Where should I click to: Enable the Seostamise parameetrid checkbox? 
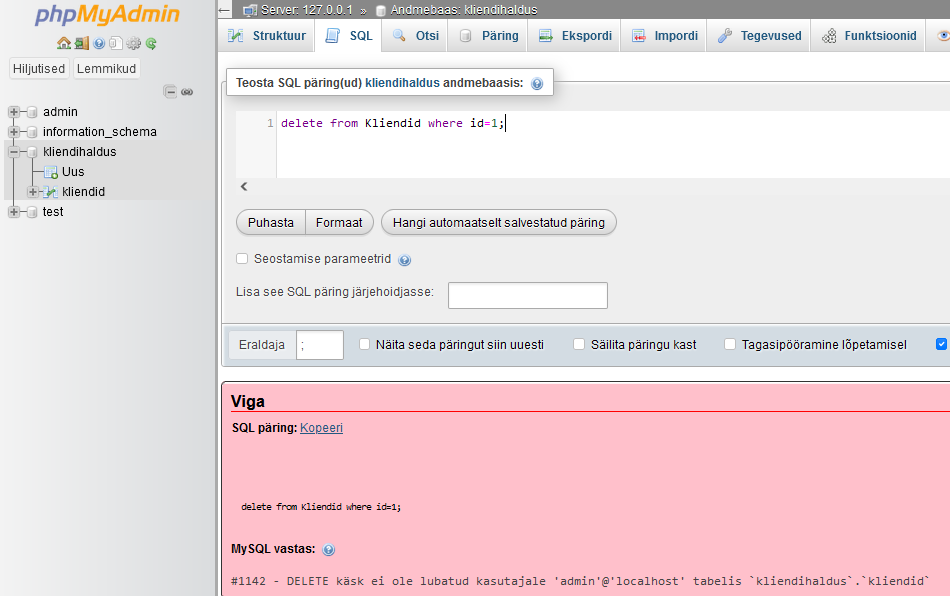coord(242,259)
